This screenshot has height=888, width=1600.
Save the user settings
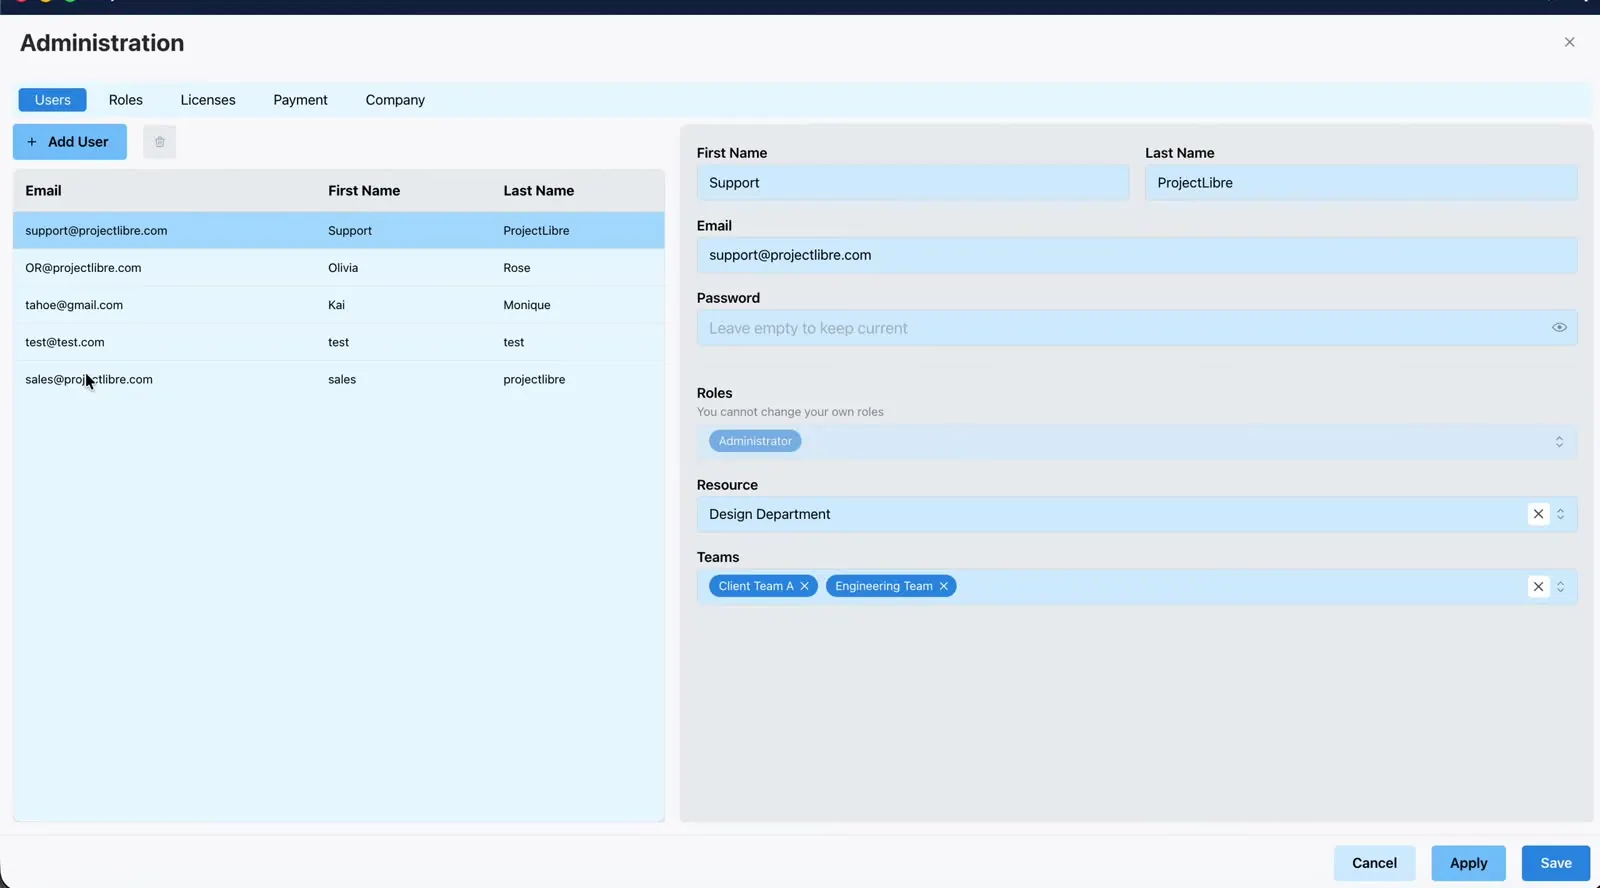(1556, 863)
